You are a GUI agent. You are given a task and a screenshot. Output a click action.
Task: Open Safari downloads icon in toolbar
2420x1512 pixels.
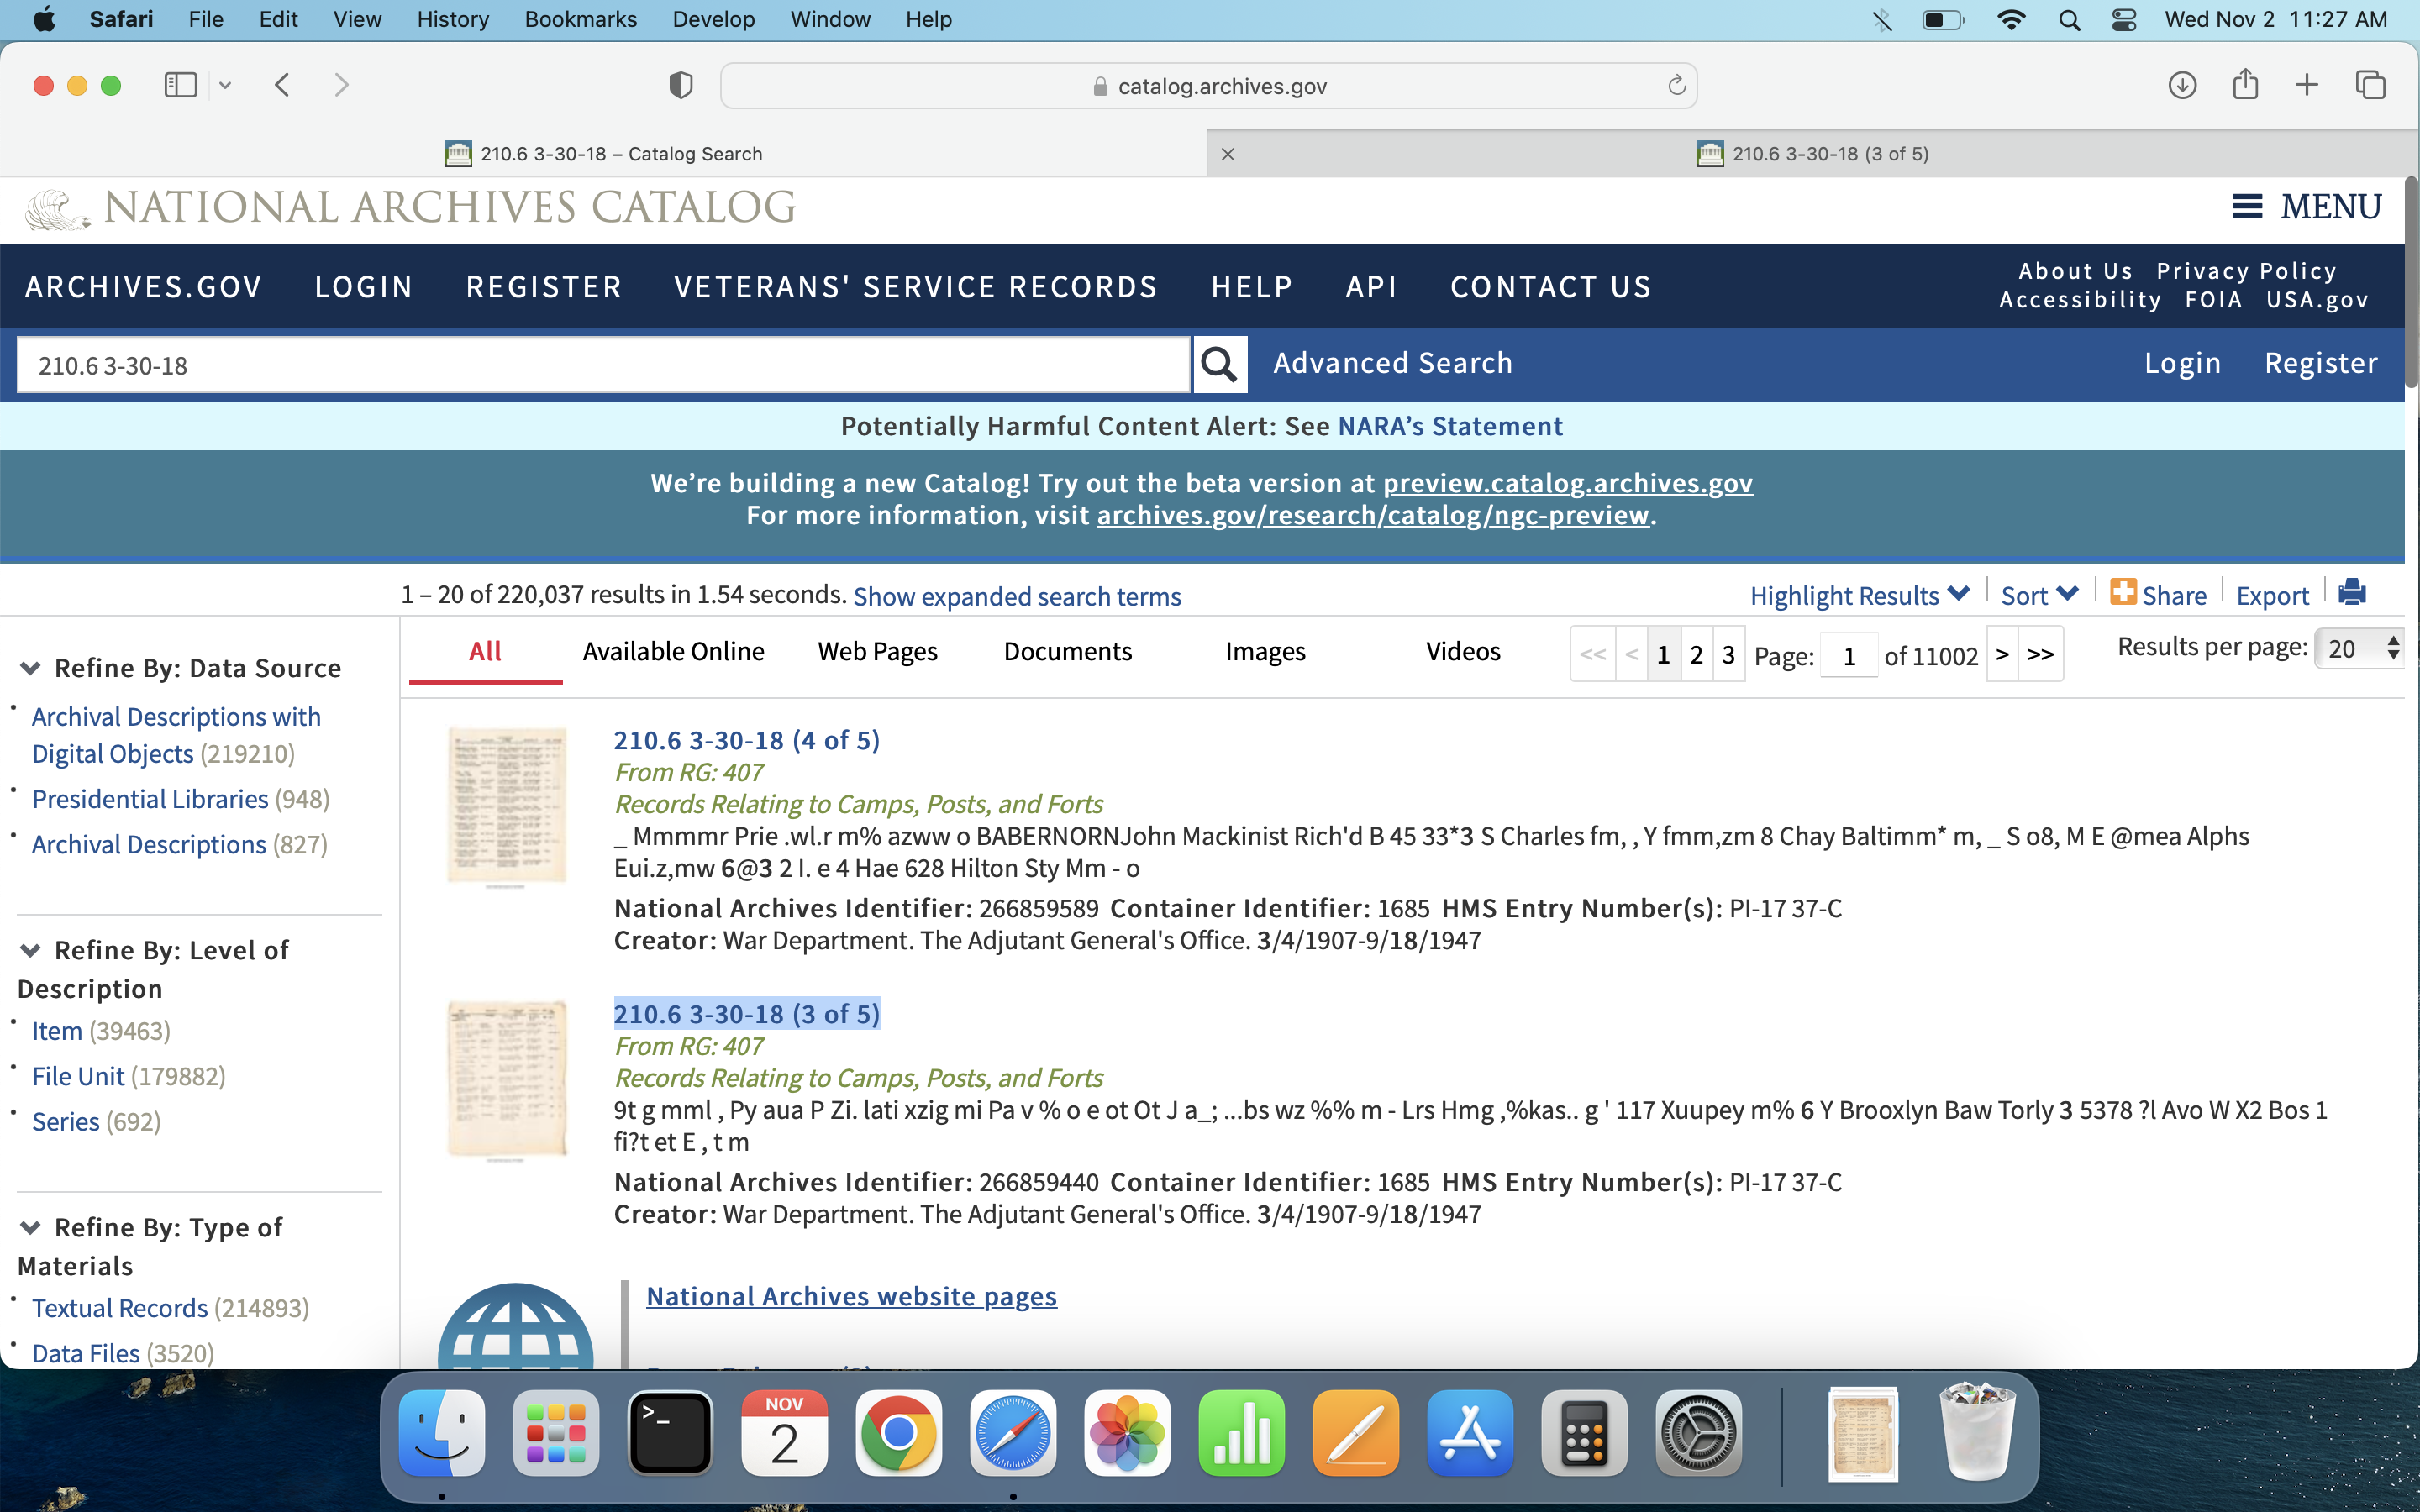tap(2182, 86)
